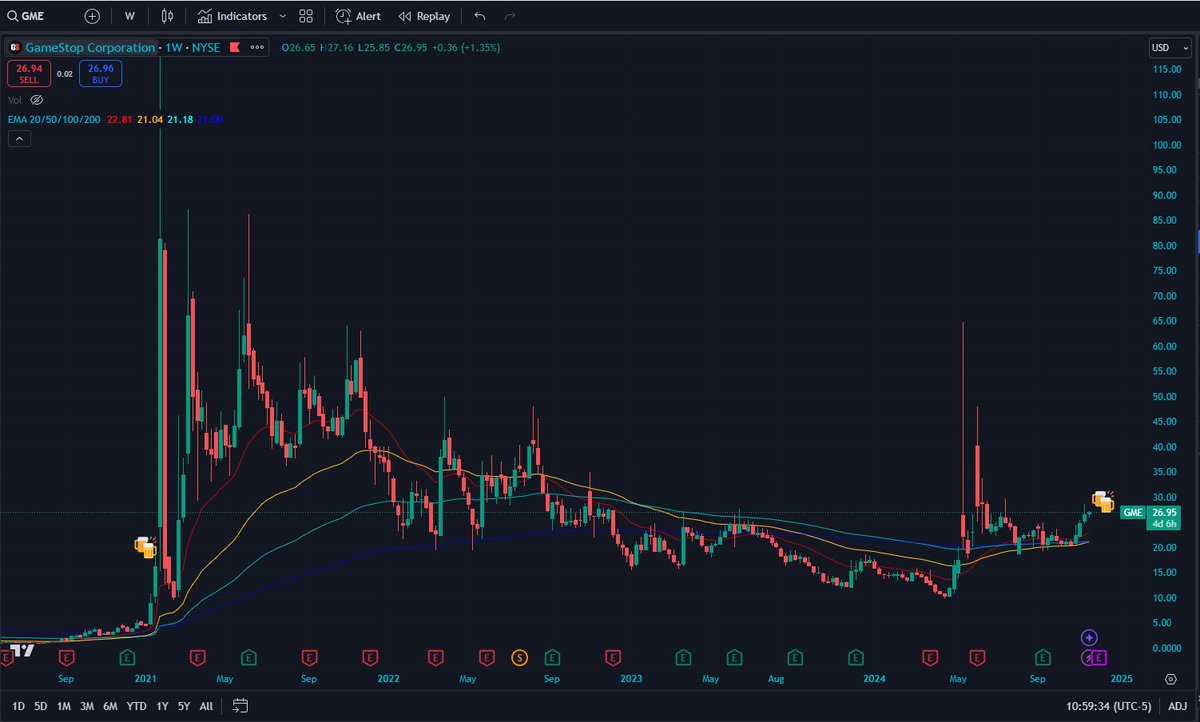Select the 5Y time range

pos(184,706)
